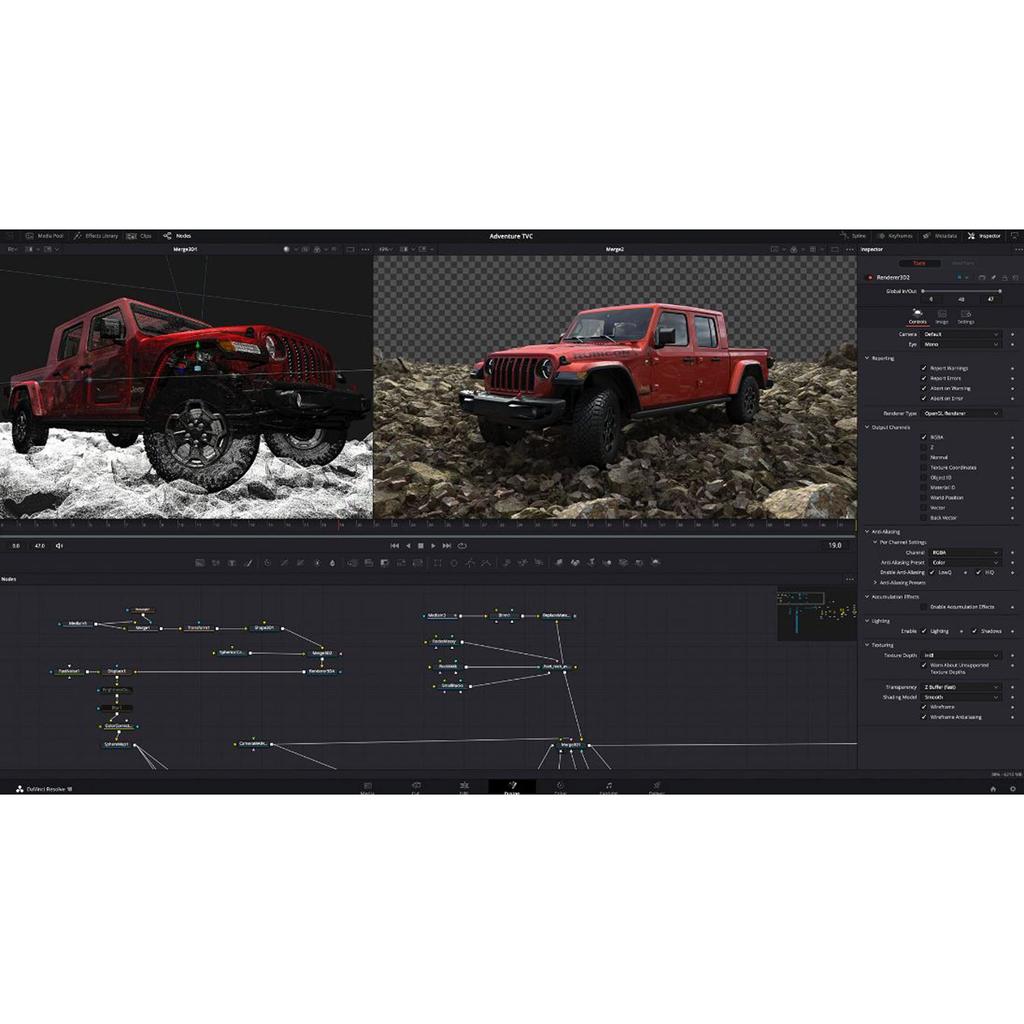Go to first frame
1024x1024 pixels.
pyautogui.click(x=394, y=545)
